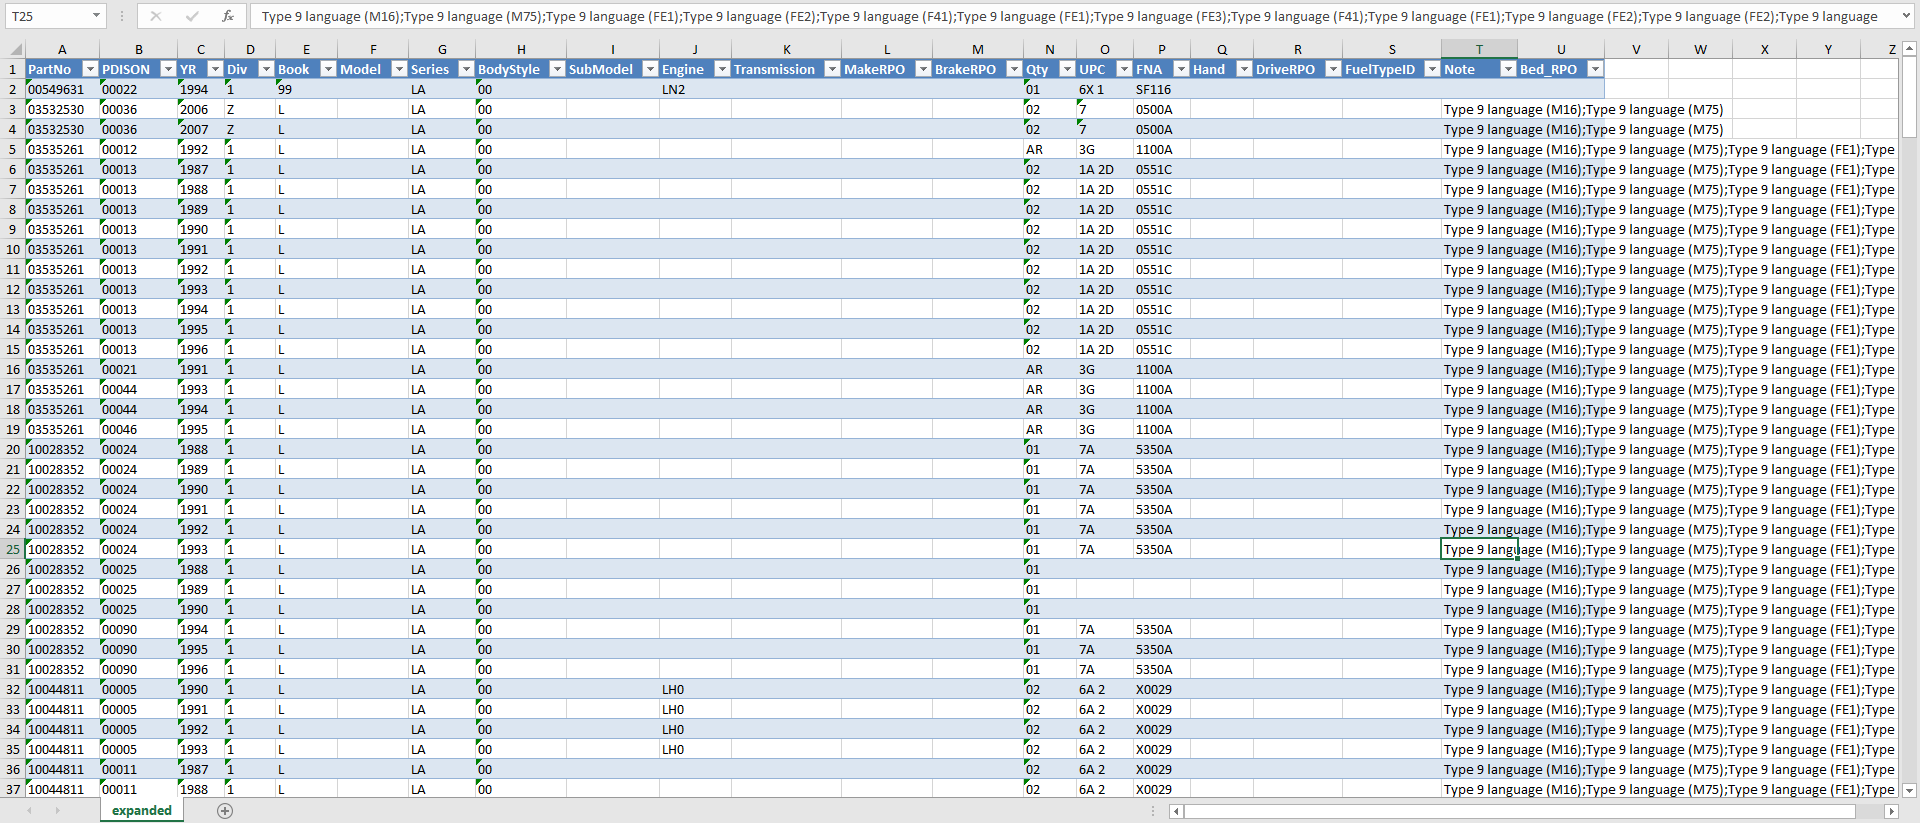Open the Insert Function fx icon
Image resolution: width=1920 pixels, height=823 pixels.
pyautogui.click(x=228, y=16)
